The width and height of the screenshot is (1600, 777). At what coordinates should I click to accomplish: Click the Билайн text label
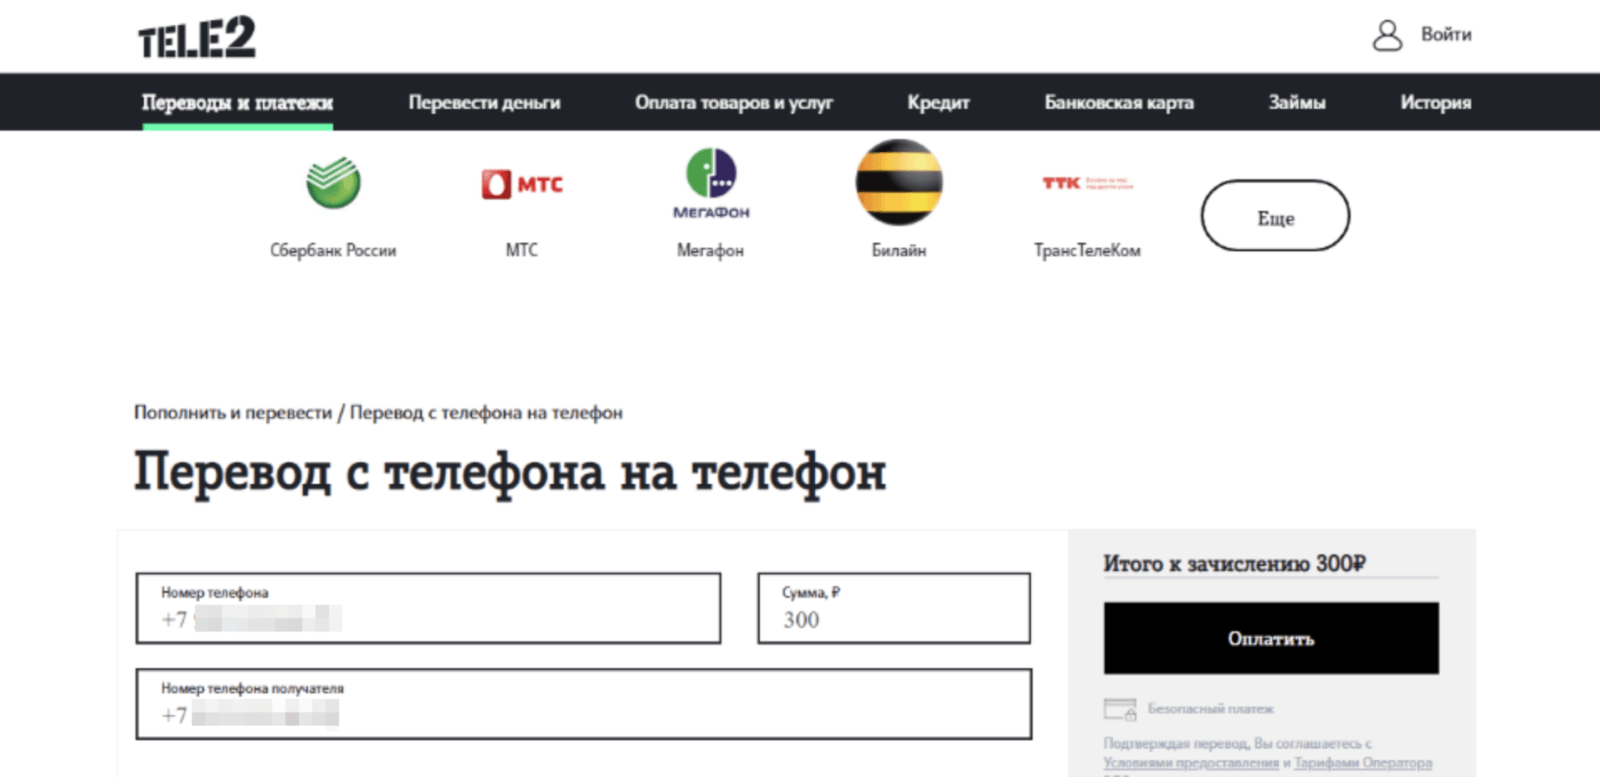point(899,250)
